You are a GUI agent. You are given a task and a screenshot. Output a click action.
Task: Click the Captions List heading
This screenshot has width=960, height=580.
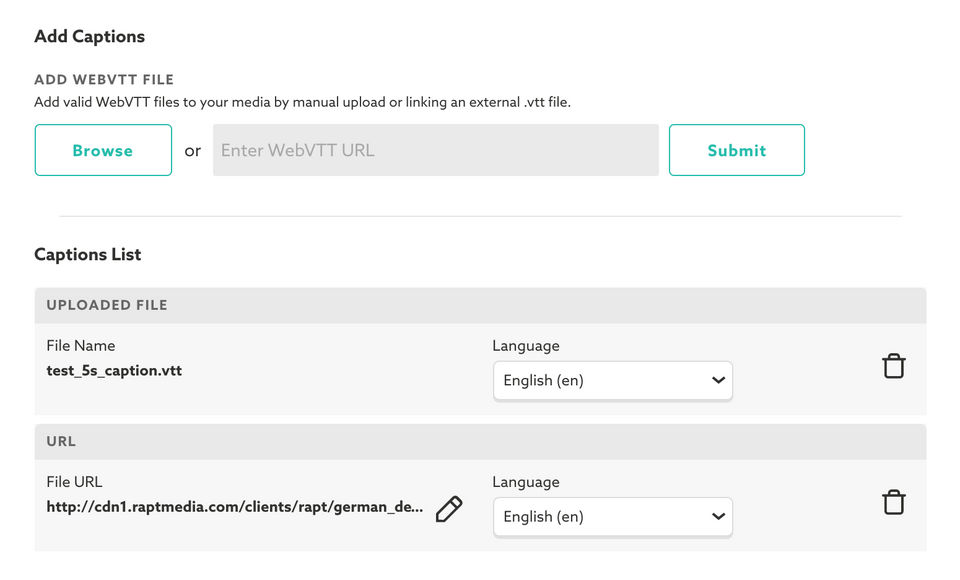click(x=88, y=254)
